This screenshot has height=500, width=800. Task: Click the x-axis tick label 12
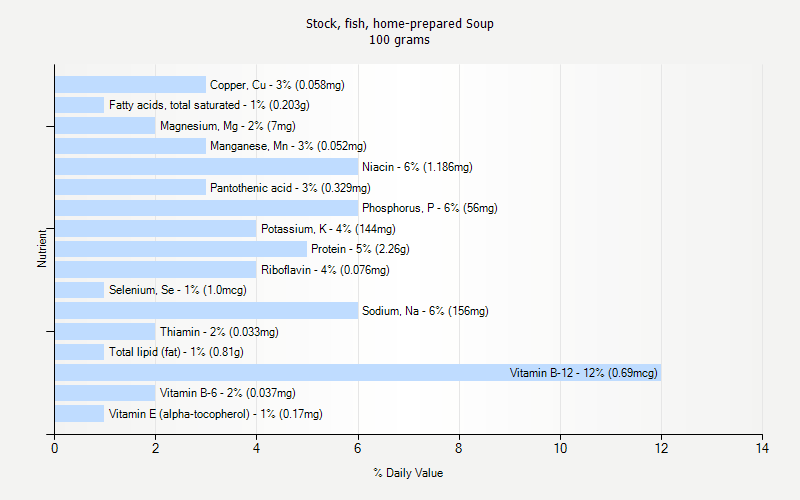point(661,448)
